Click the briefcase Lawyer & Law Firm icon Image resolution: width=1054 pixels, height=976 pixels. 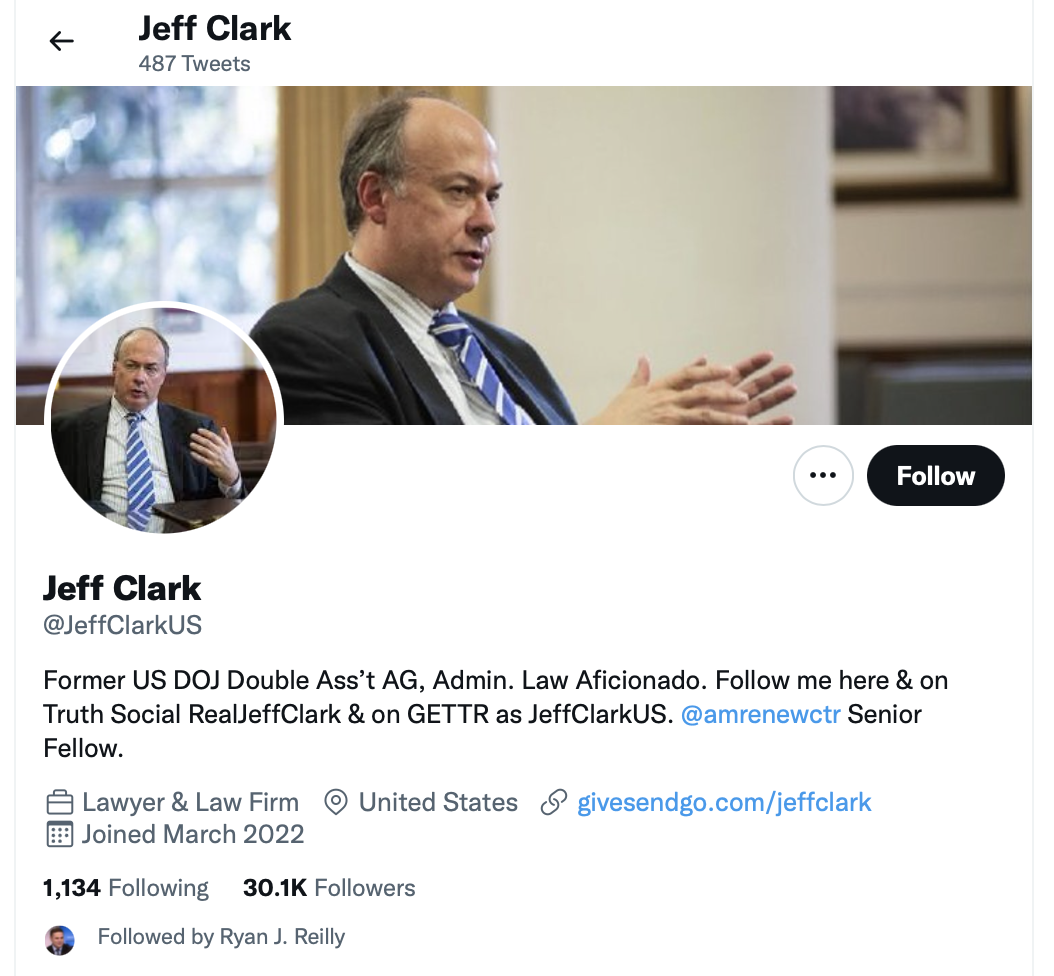coord(59,803)
